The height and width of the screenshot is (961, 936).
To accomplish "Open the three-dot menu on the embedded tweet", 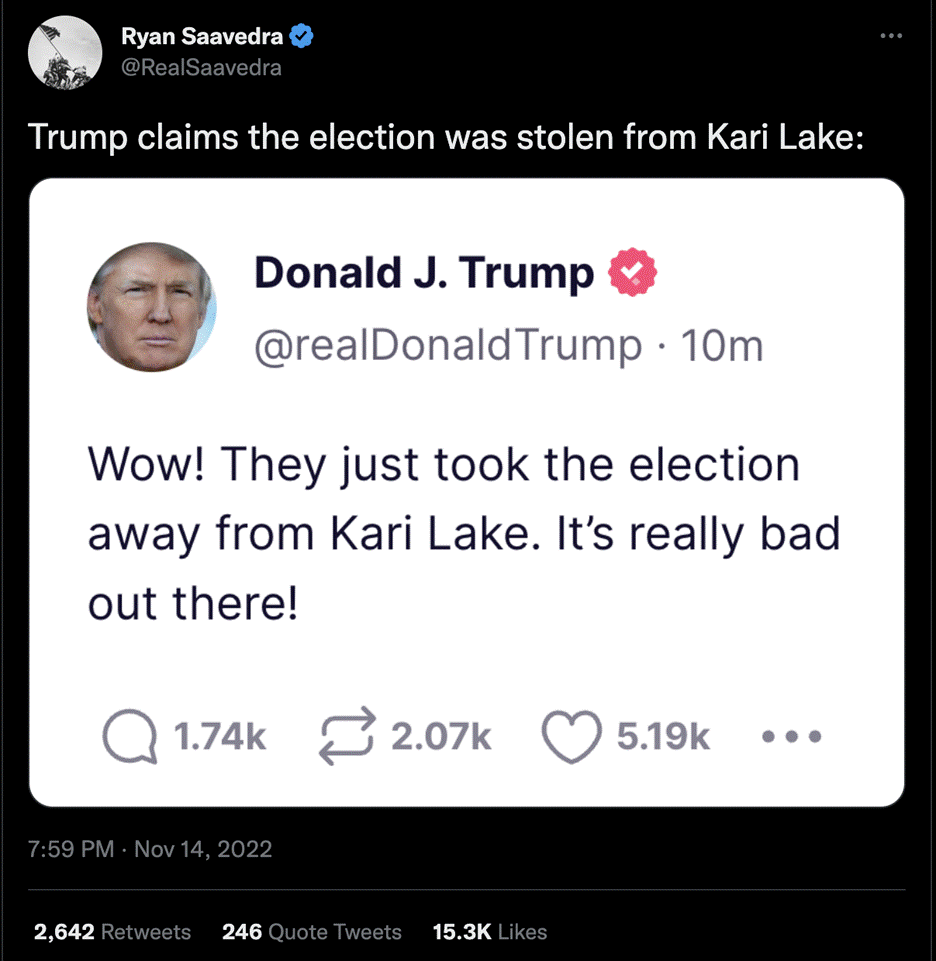I will (790, 737).
